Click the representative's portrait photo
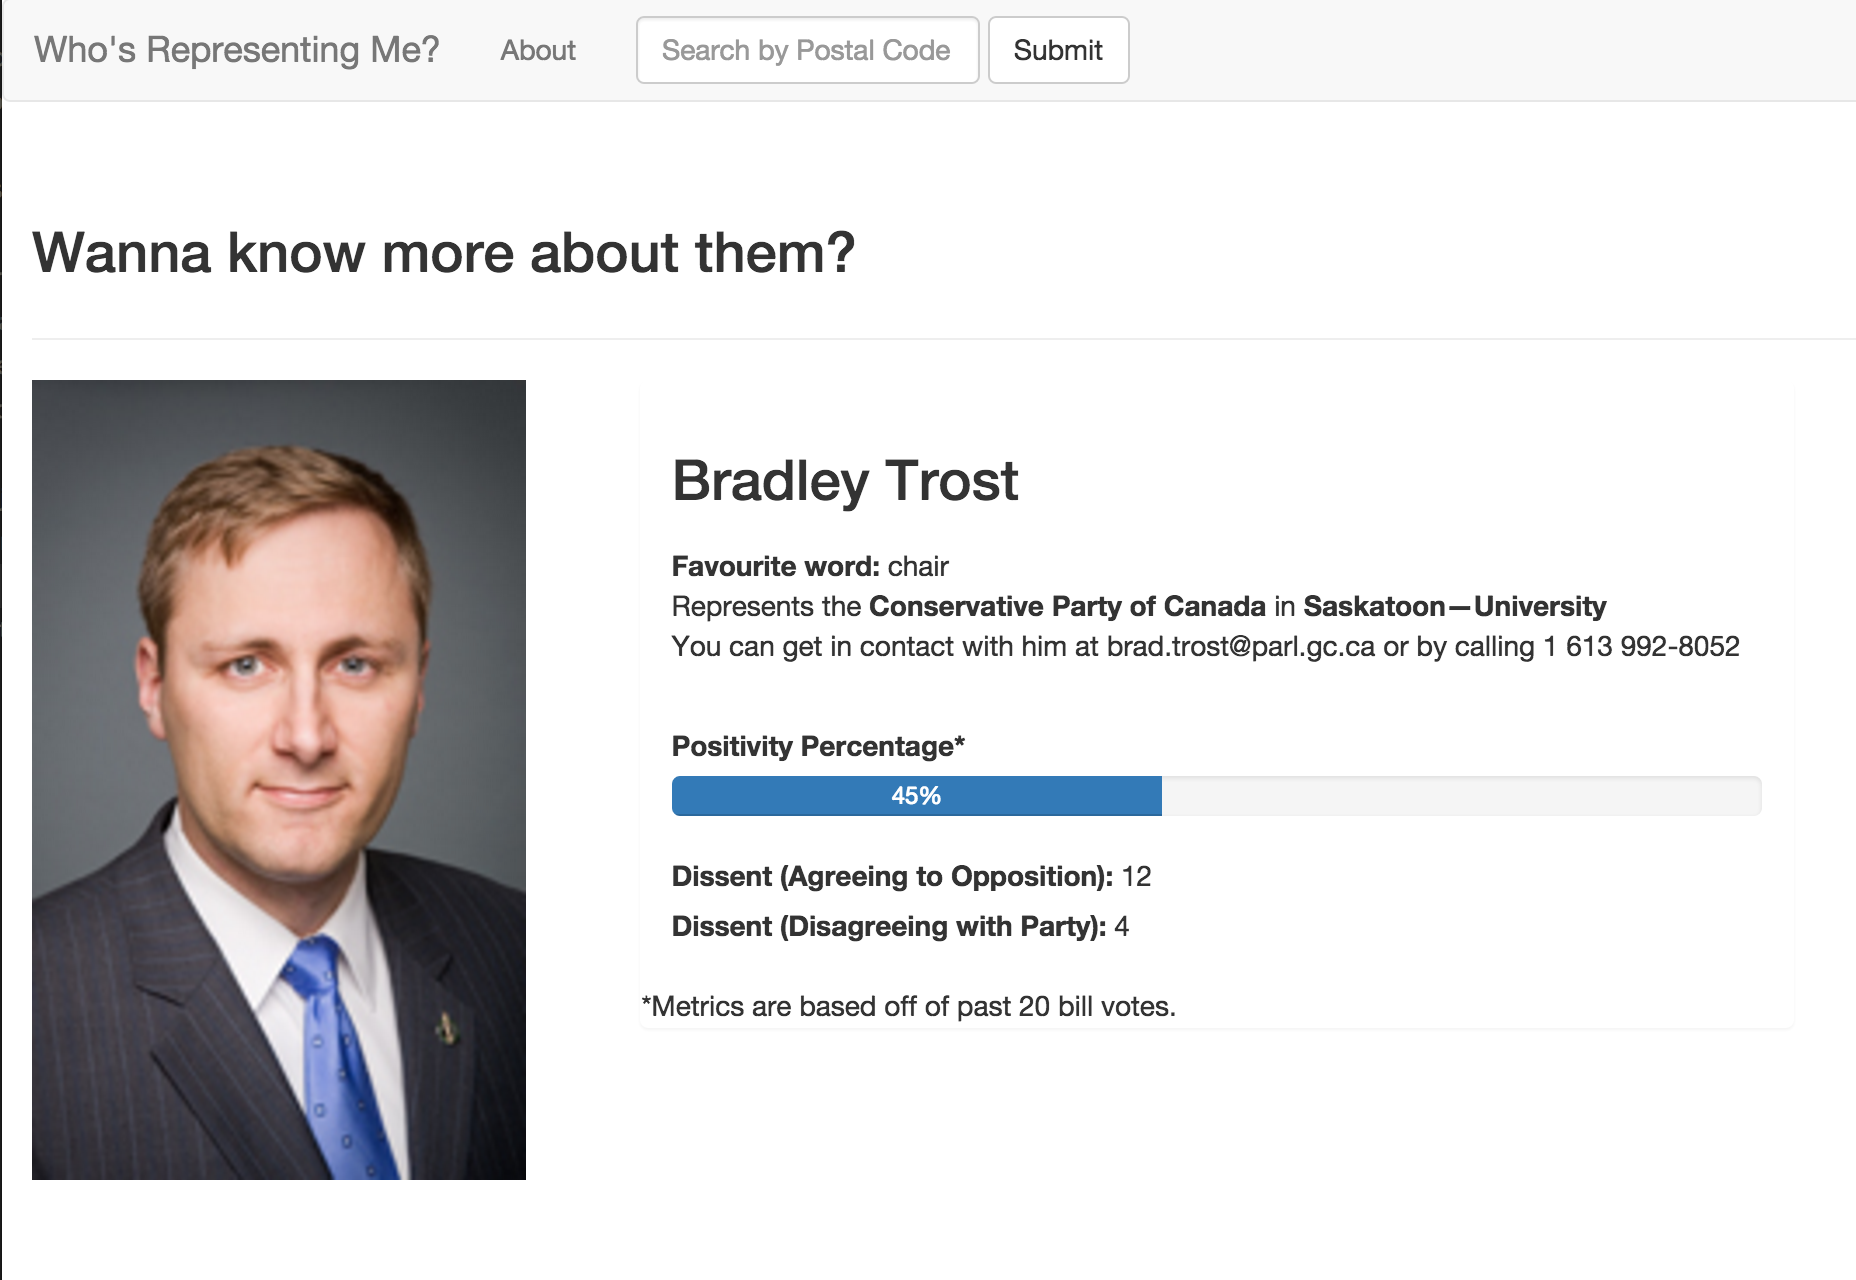Image resolution: width=1856 pixels, height=1280 pixels. pos(279,779)
